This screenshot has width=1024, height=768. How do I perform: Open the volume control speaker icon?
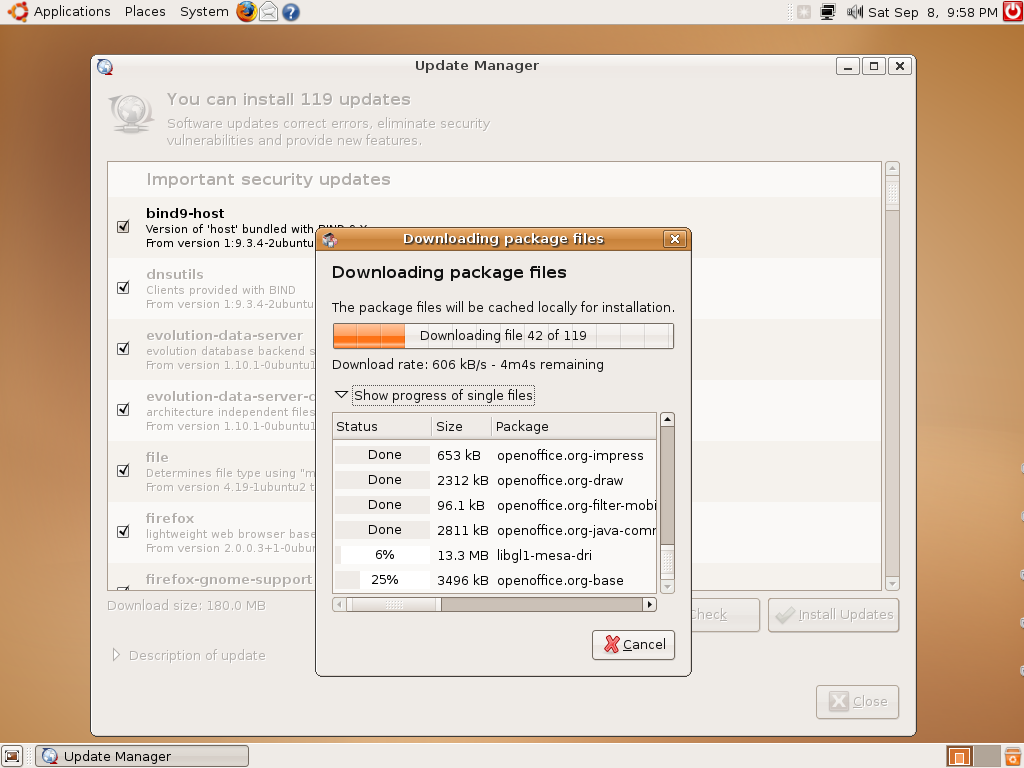pos(854,12)
